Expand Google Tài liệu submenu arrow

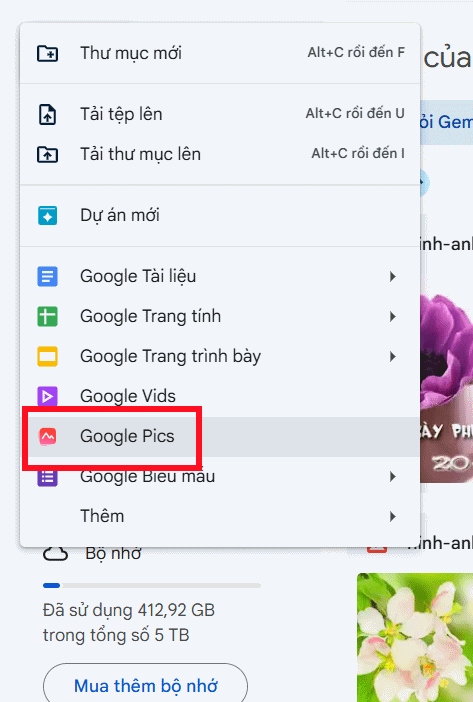click(x=392, y=276)
